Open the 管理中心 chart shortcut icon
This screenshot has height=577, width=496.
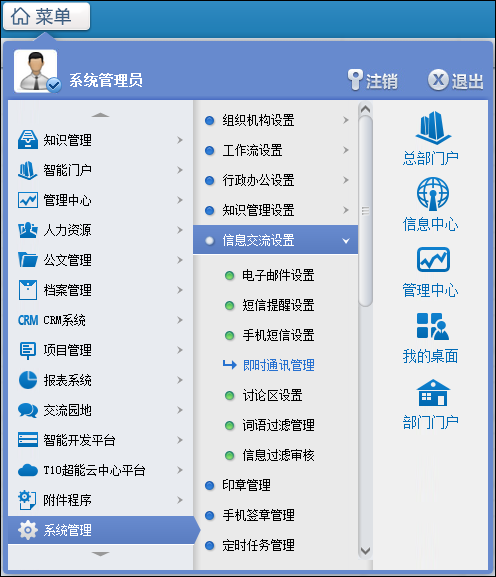tap(433, 259)
